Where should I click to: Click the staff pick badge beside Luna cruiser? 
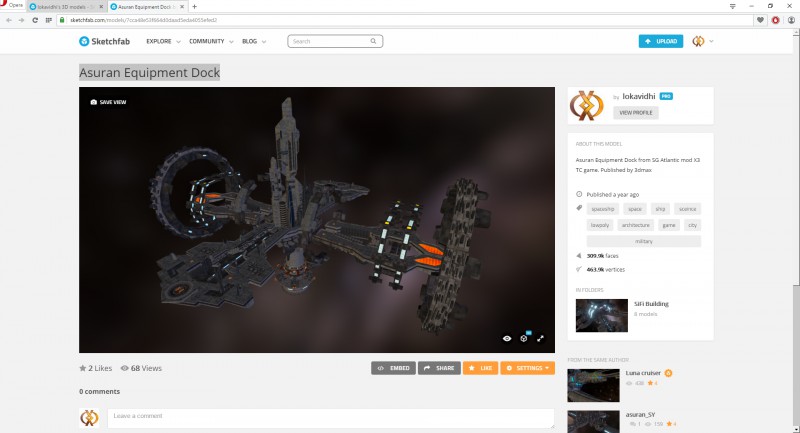coord(668,373)
